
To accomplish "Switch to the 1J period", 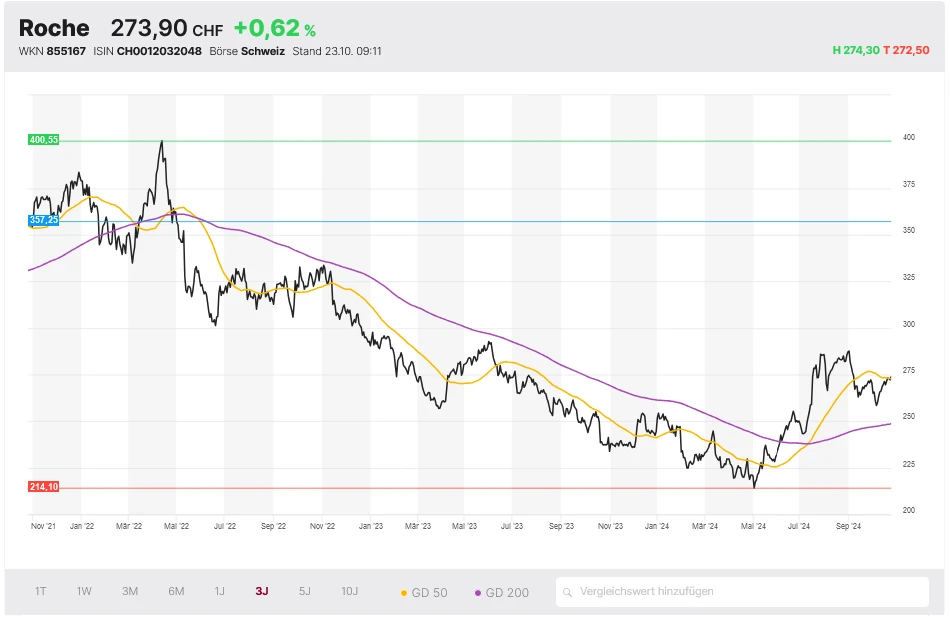I will tap(219, 592).
